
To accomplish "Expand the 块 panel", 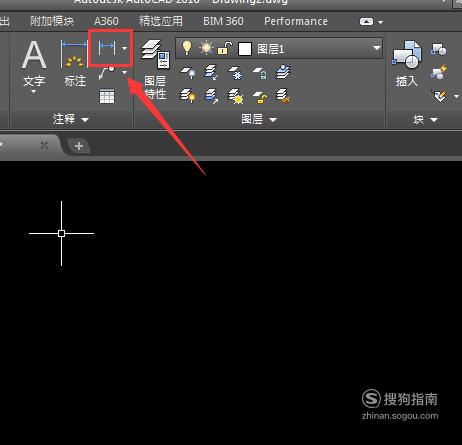I will 425,119.
